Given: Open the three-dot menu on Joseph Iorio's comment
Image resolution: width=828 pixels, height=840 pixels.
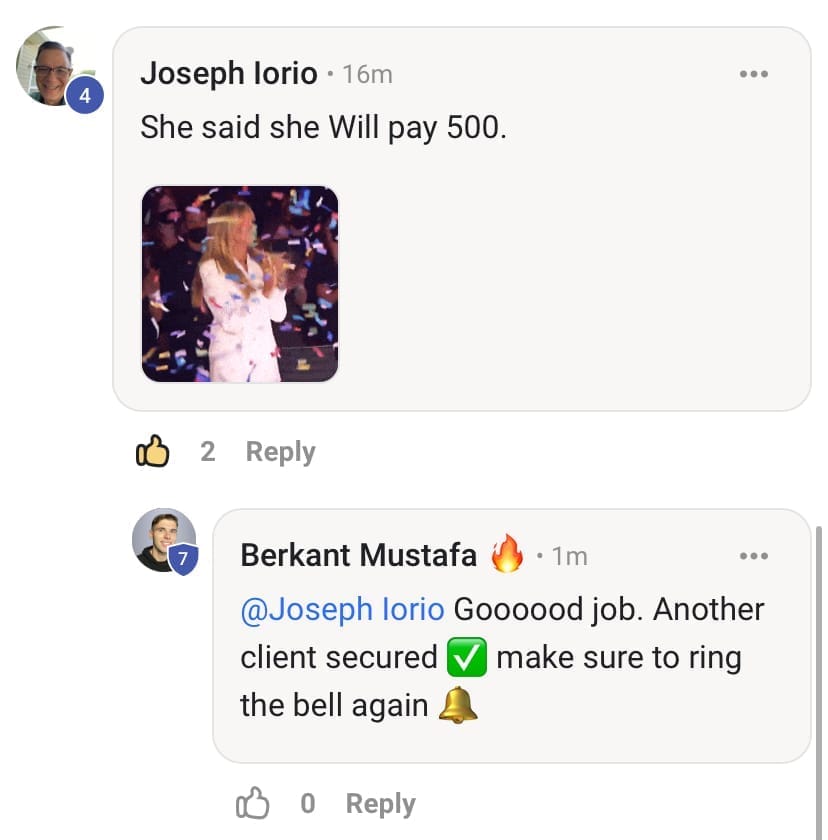Looking at the screenshot, I should click(x=753, y=74).
